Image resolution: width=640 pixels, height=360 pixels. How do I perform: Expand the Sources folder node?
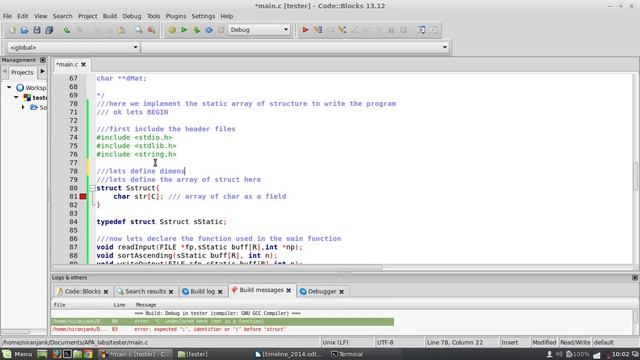(x=23, y=107)
